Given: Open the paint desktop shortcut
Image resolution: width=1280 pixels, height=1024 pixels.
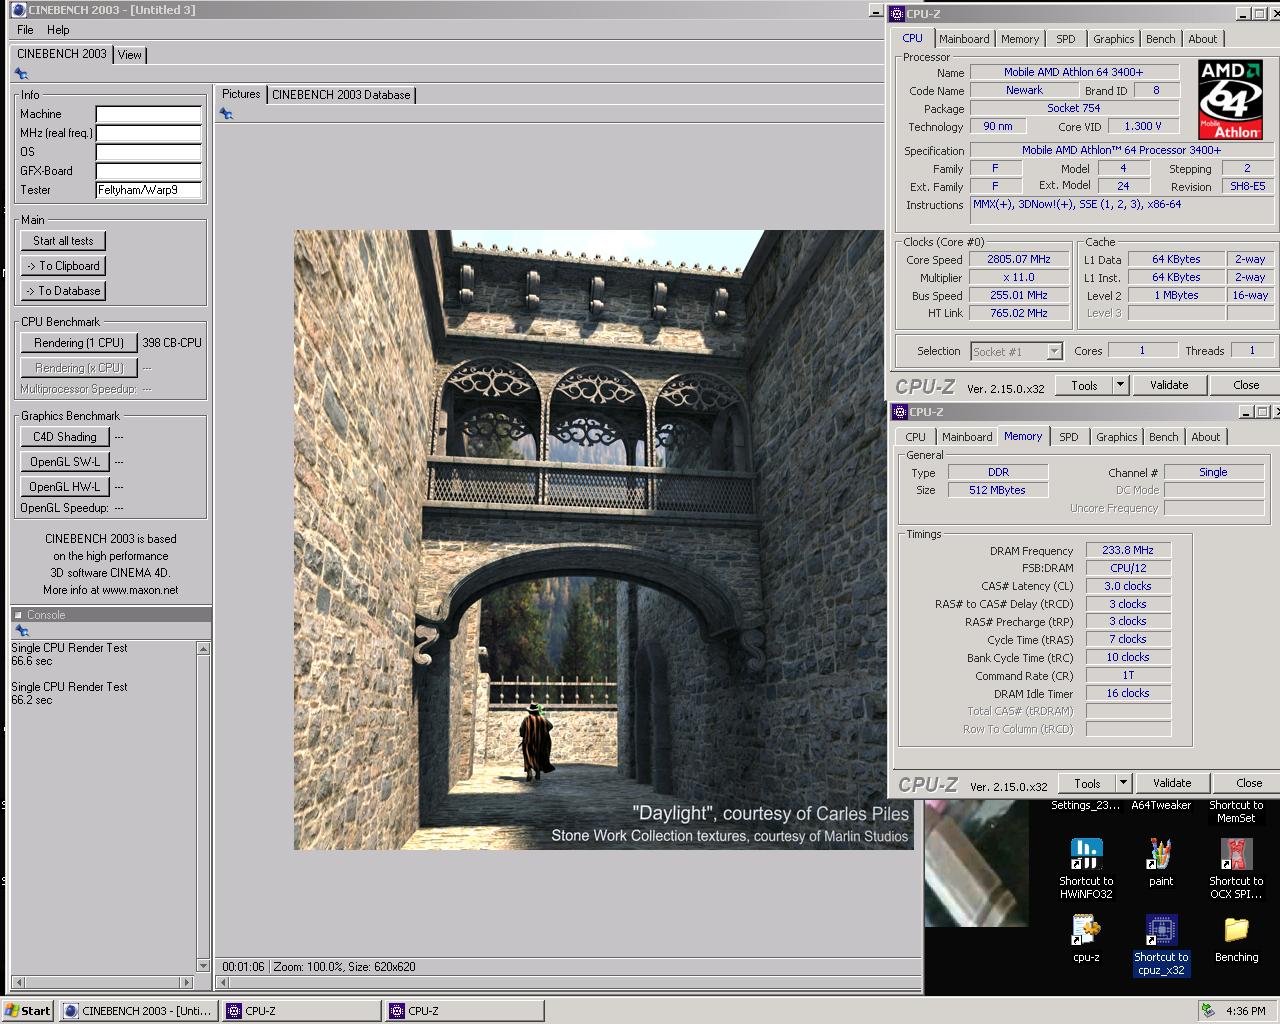Looking at the screenshot, I should 1160,862.
